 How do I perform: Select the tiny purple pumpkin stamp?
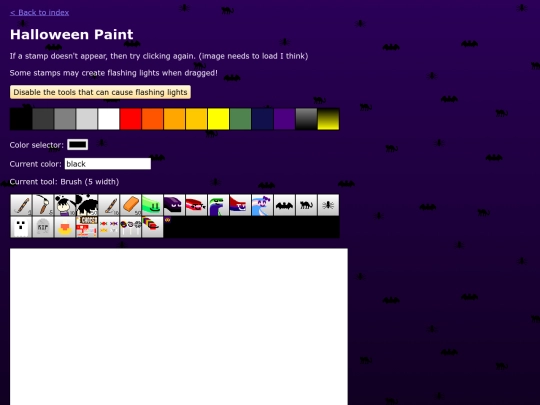[x=167, y=220]
